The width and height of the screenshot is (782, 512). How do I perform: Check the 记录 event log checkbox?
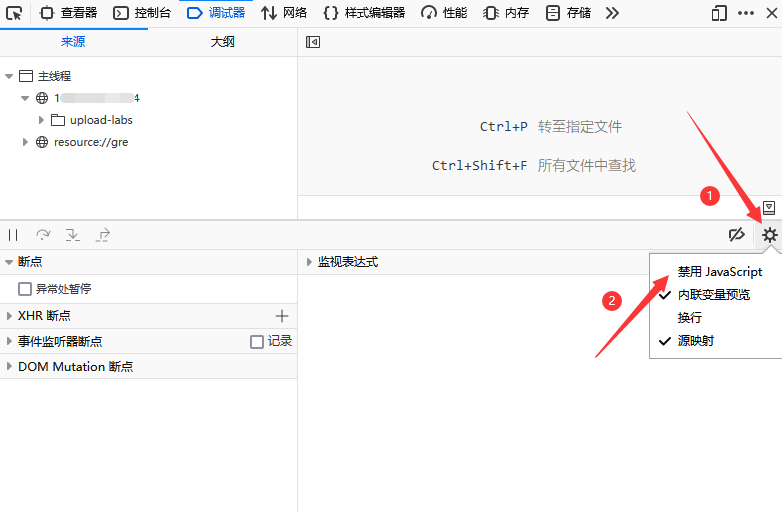tap(257, 341)
